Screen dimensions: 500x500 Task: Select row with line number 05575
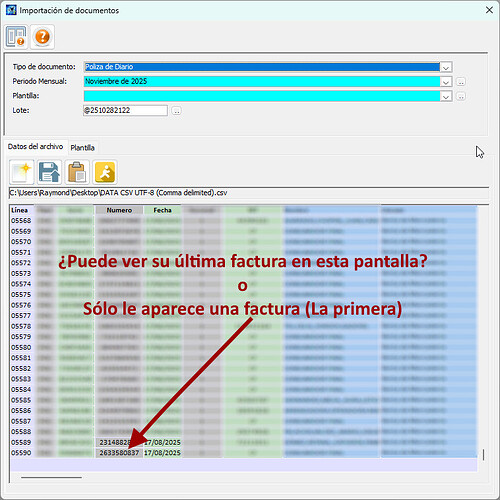(243, 295)
